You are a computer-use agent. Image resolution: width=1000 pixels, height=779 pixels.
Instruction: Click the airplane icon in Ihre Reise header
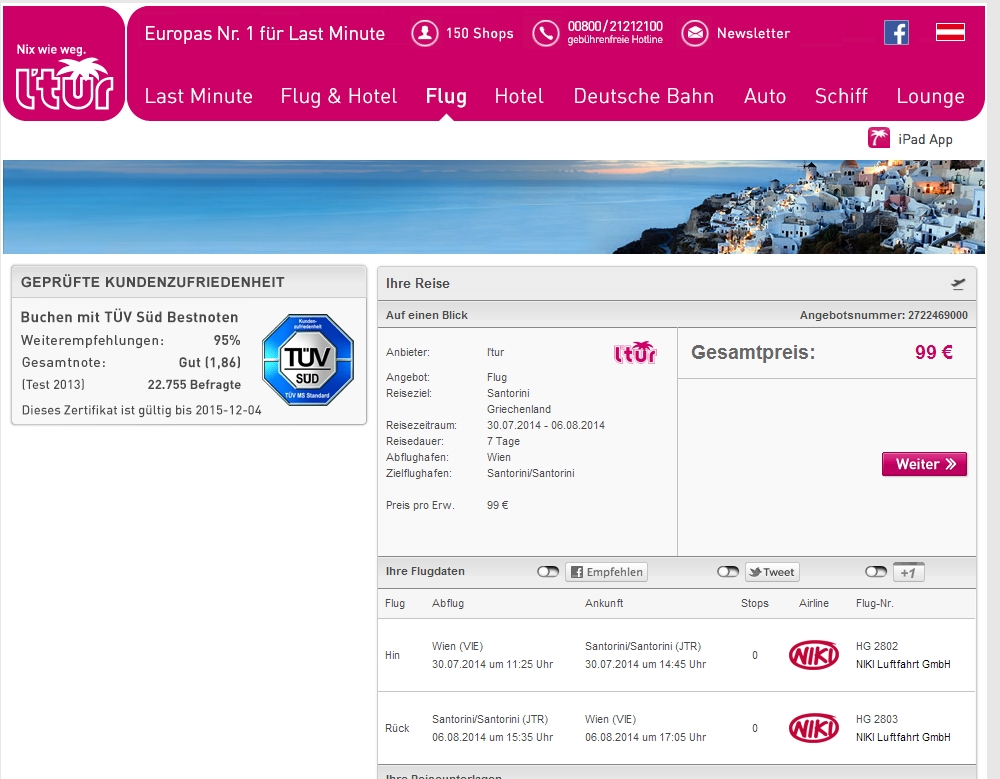click(x=958, y=284)
